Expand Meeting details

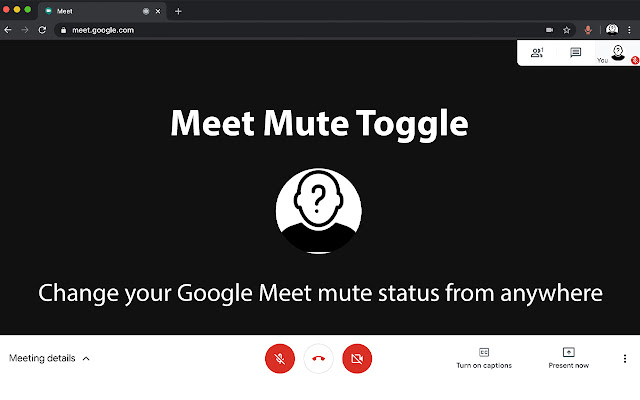(49, 358)
